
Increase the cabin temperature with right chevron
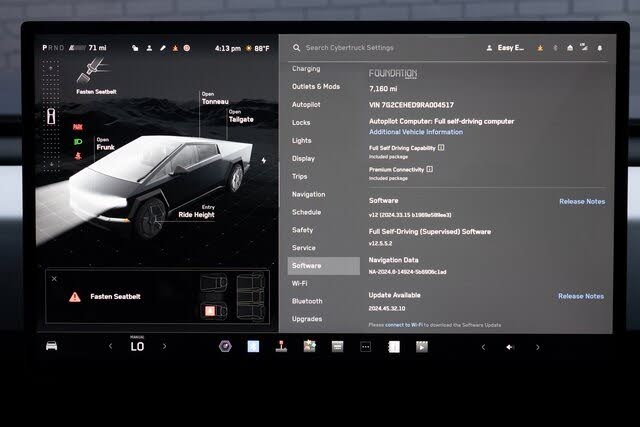[164, 346]
